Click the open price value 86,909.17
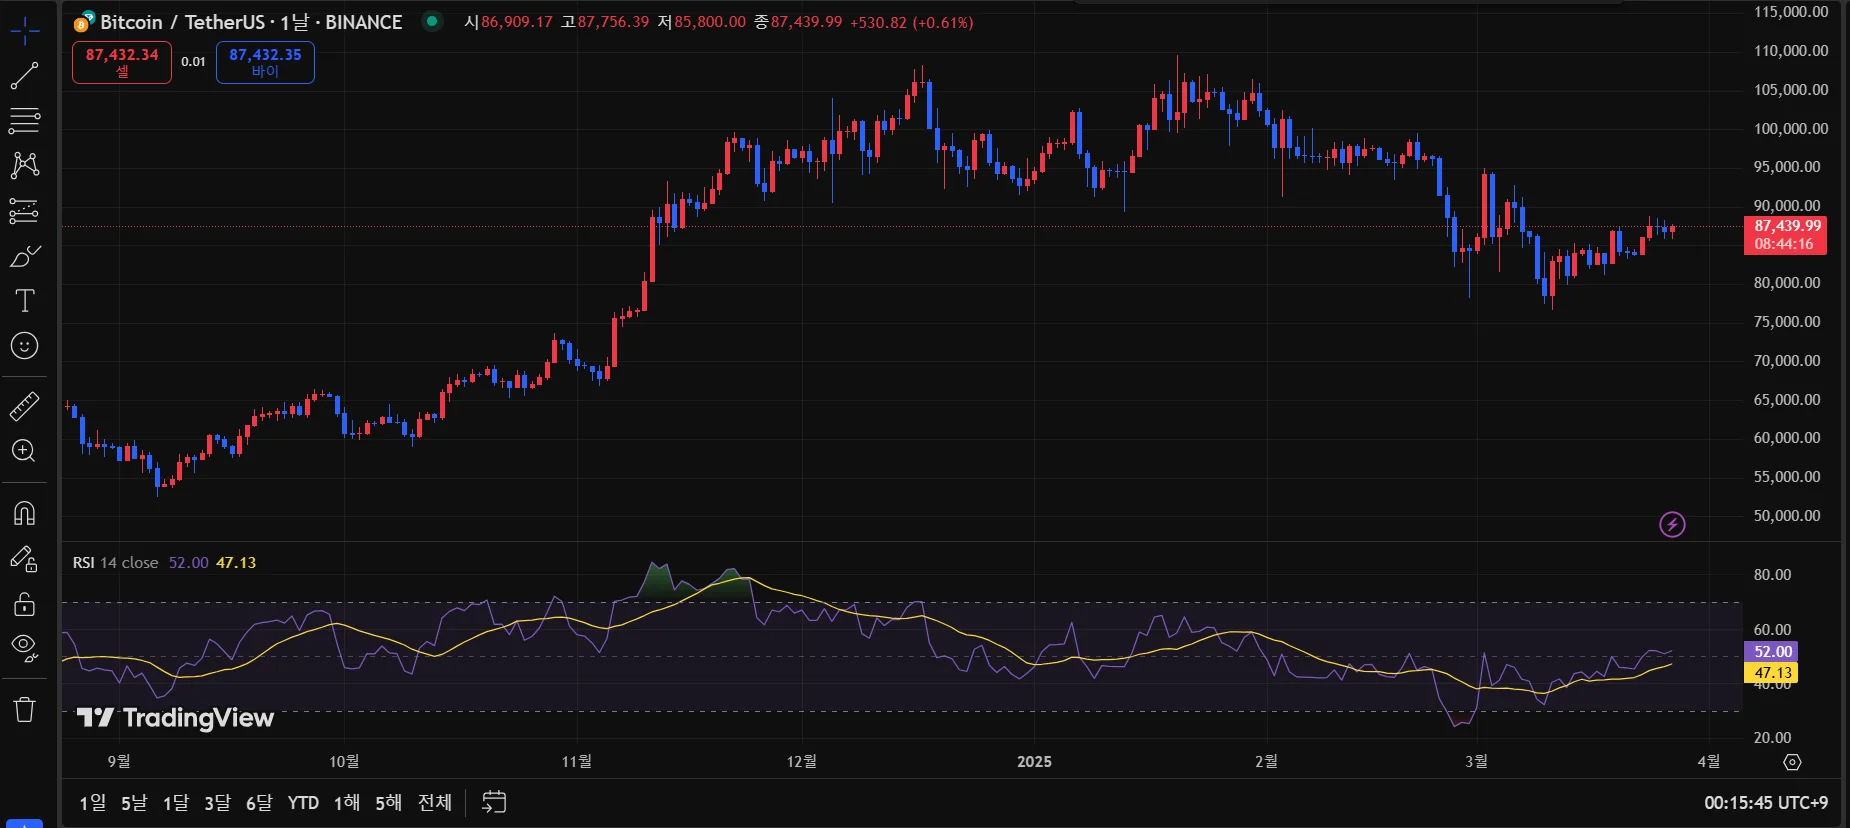This screenshot has width=1850, height=828. click(517, 22)
